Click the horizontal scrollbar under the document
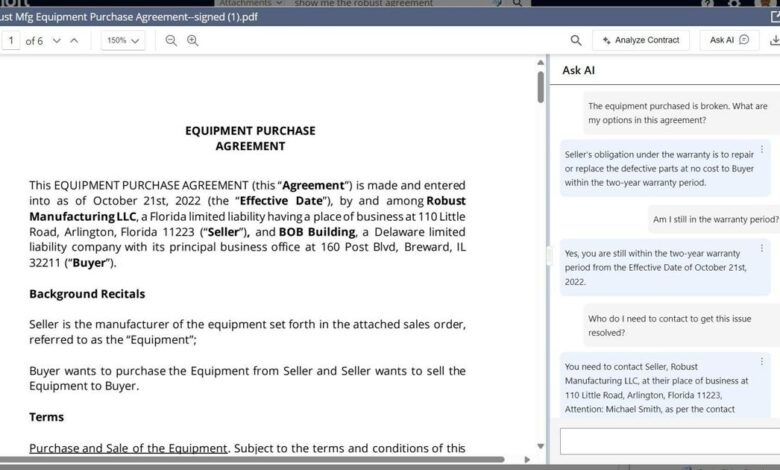This screenshot has height=470, width=780. pyautogui.click(x=252, y=459)
